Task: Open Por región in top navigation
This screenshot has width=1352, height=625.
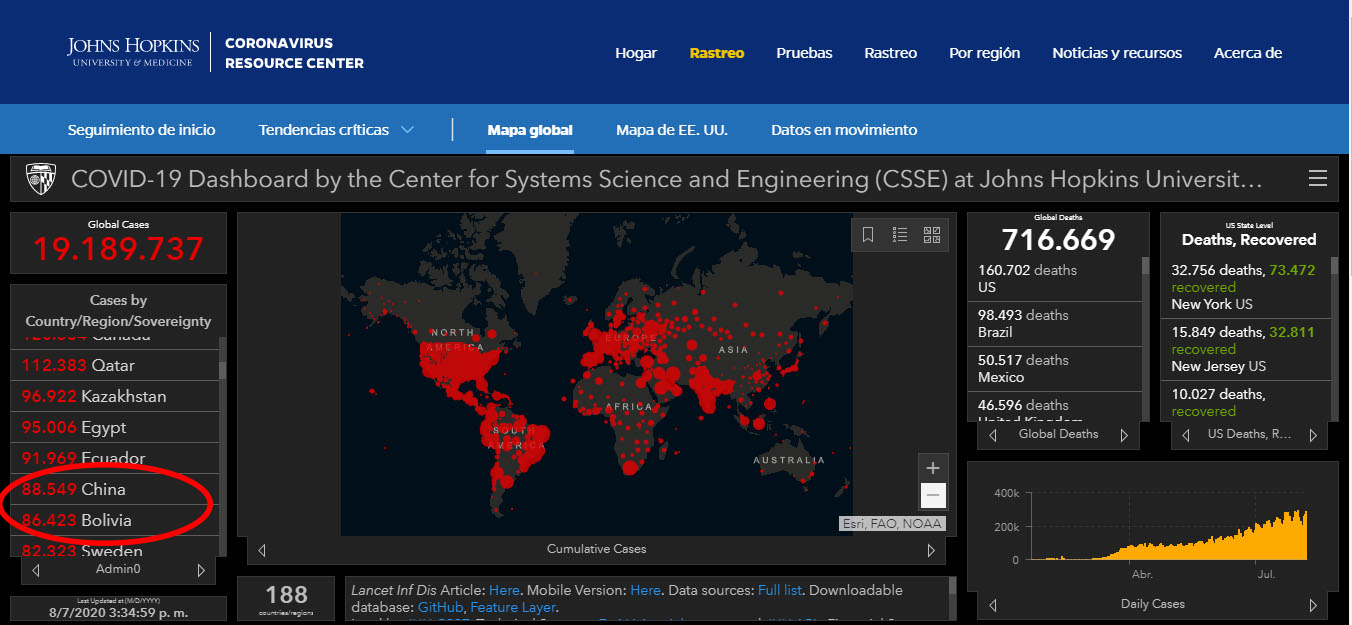Action: click(985, 53)
